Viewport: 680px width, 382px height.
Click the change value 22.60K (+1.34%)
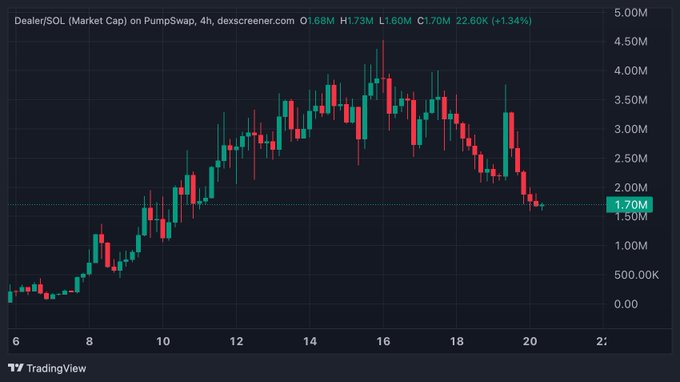[494, 21]
